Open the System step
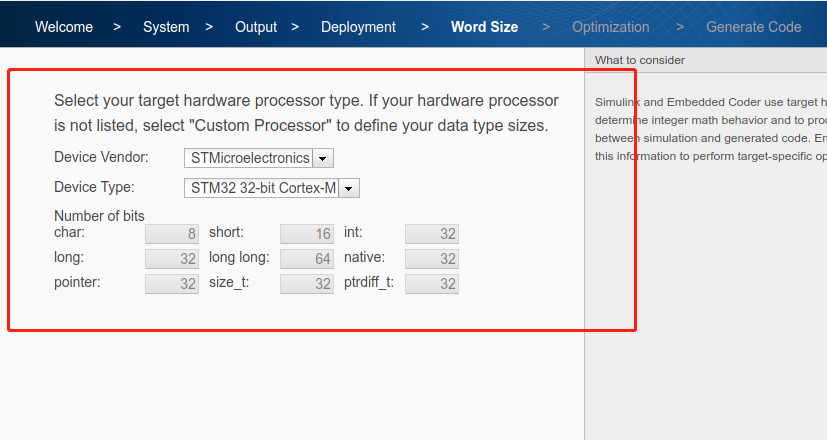827x440 pixels. tap(166, 27)
